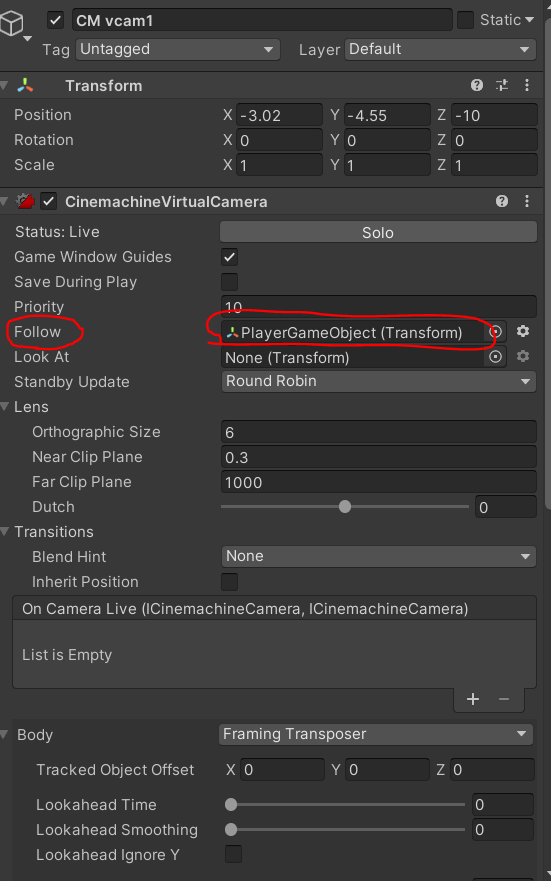This screenshot has width=551, height=881.
Task: Collapse the Transform component foldout
Action: click(x=4, y=85)
